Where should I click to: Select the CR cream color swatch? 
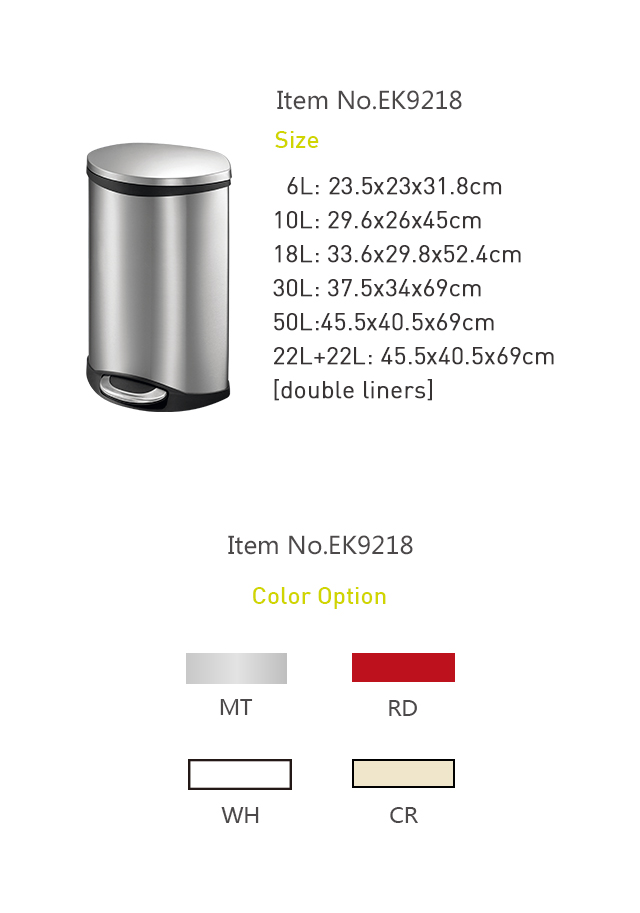tap(403, 773)
